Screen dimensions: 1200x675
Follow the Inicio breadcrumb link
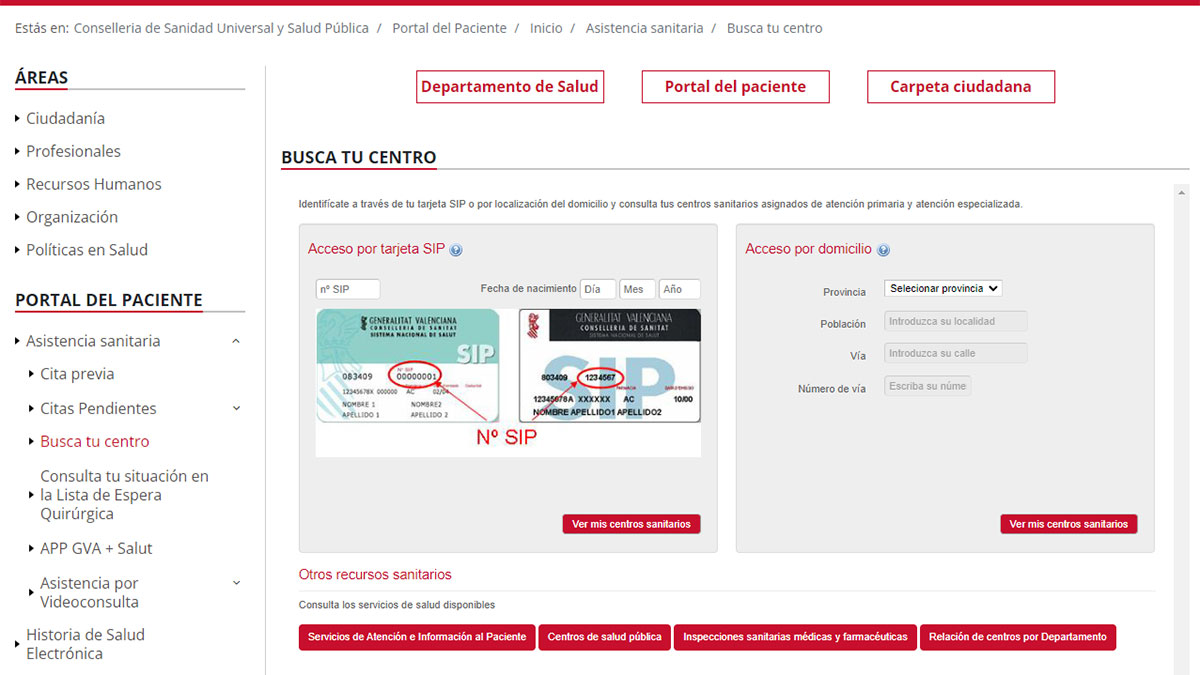pos(546,28)
